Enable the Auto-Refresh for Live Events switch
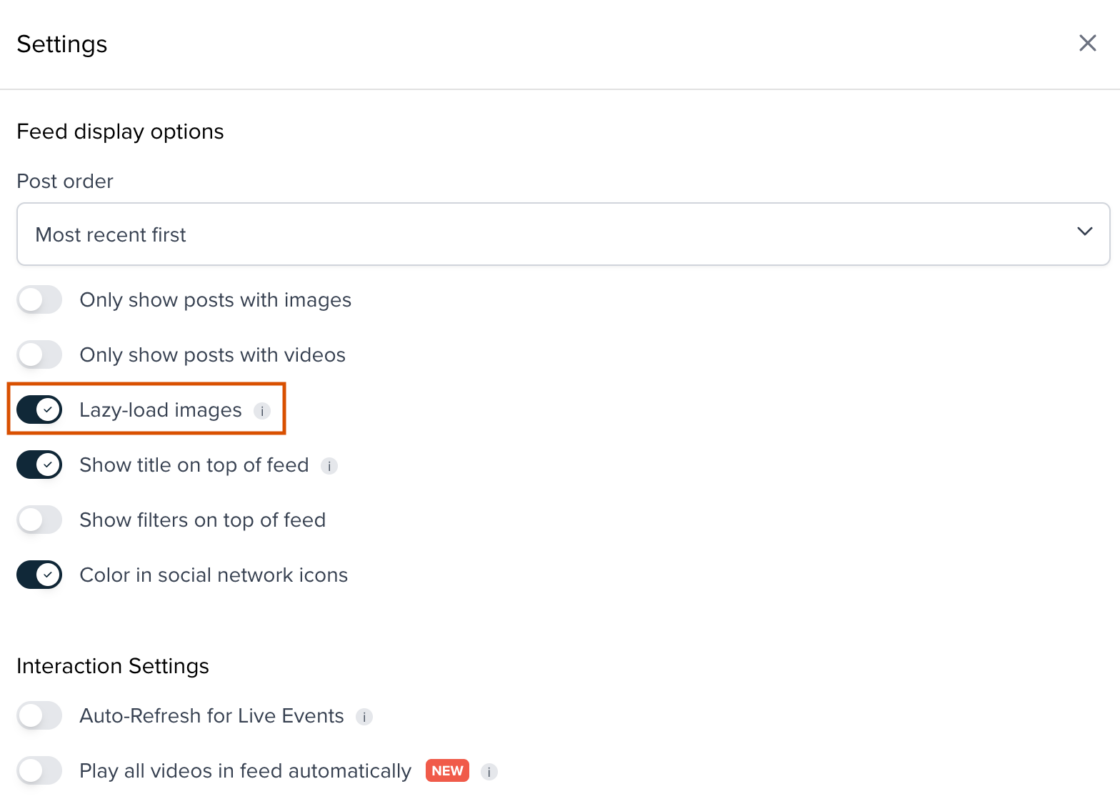This screenshot has height=799, width=1120. 40,716
